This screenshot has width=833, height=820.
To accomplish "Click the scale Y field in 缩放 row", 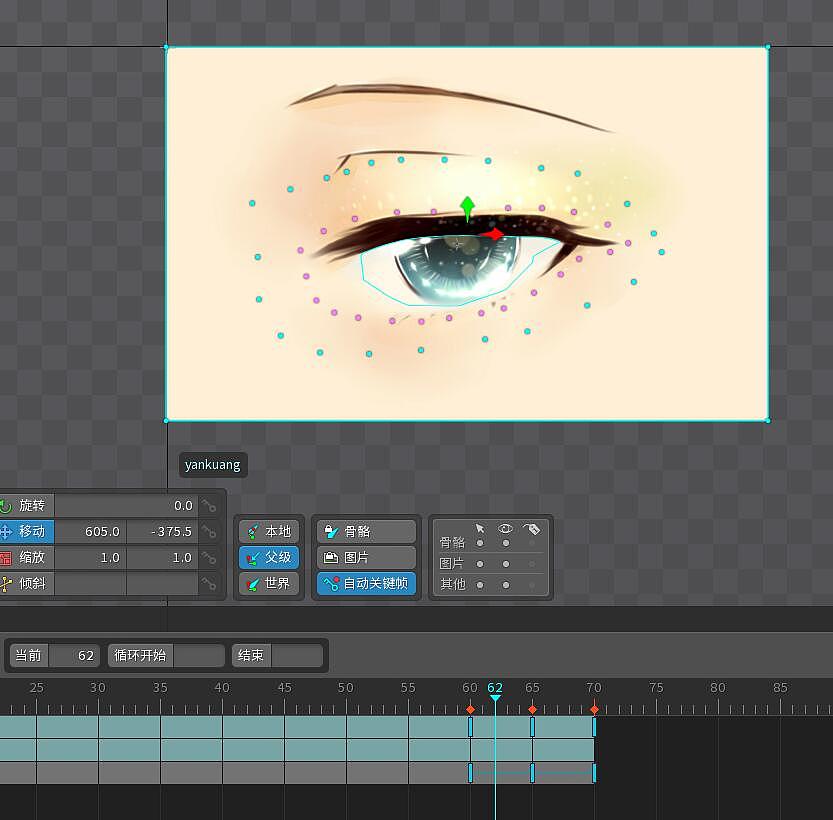I will [x=163, y=558].
